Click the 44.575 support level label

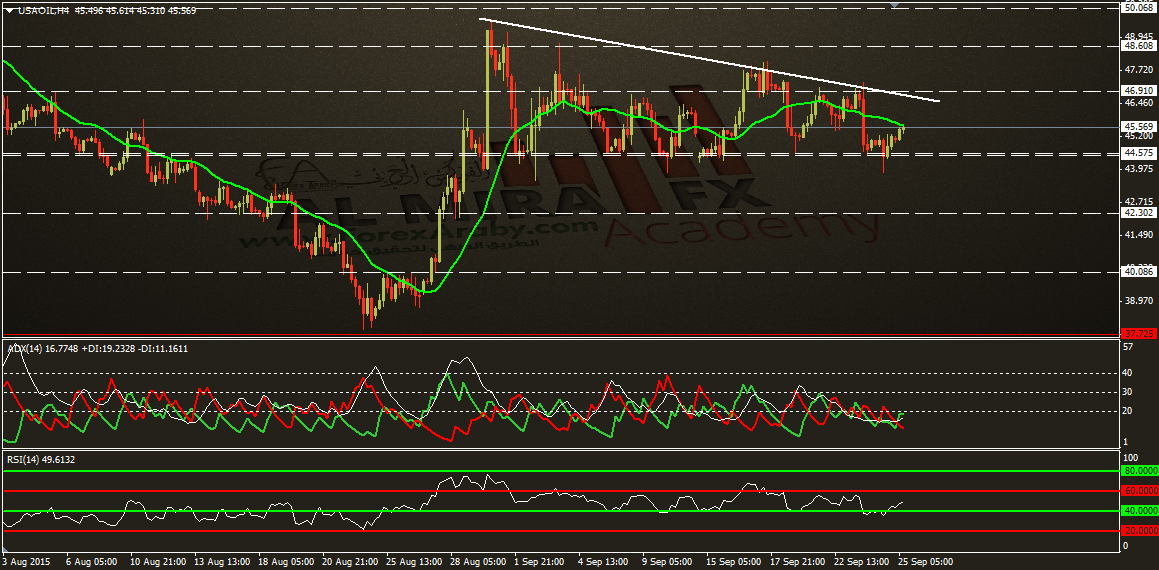point(1138,153)
